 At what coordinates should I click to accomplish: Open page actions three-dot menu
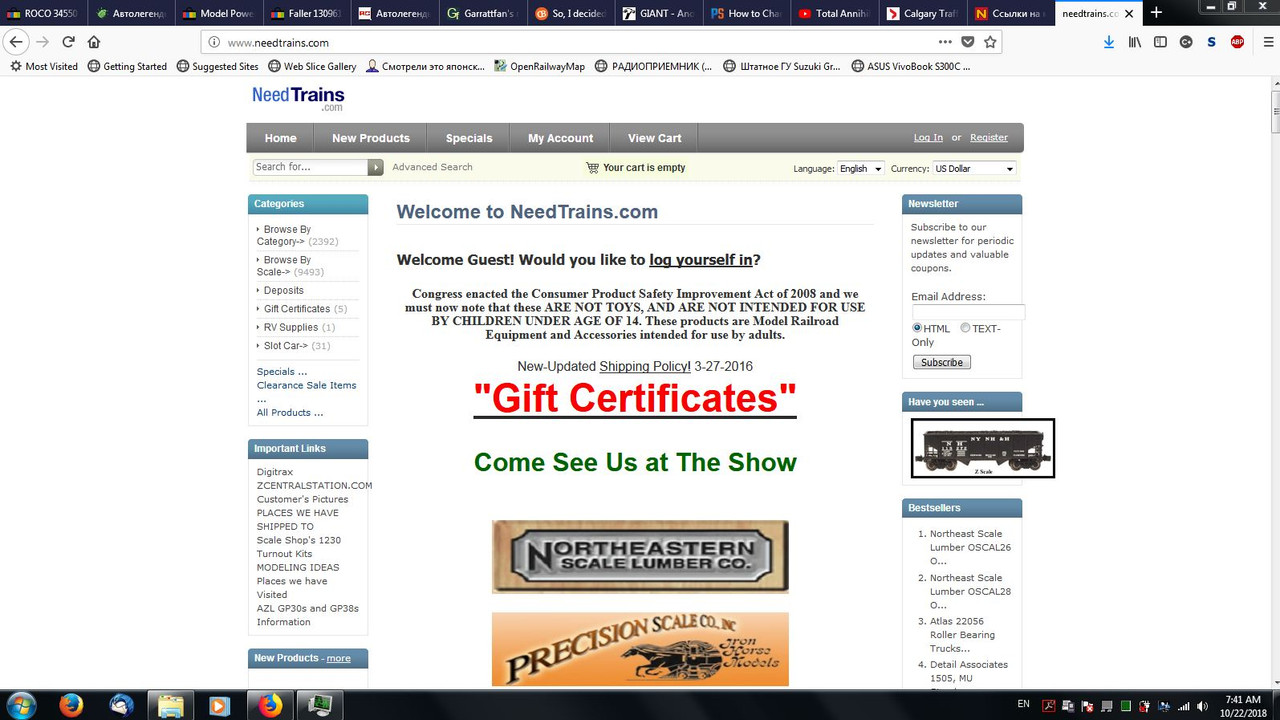(945, 42)
